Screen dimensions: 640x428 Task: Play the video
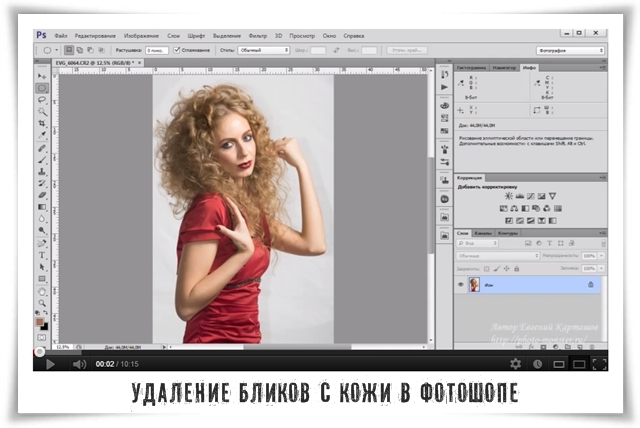tap(50, 364)
